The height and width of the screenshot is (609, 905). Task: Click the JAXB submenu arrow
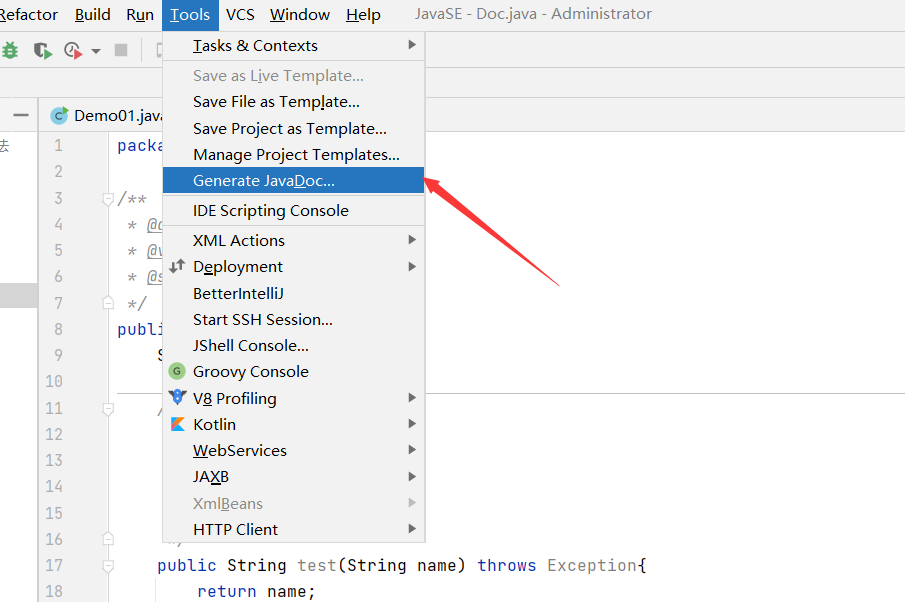coord(412,476)
